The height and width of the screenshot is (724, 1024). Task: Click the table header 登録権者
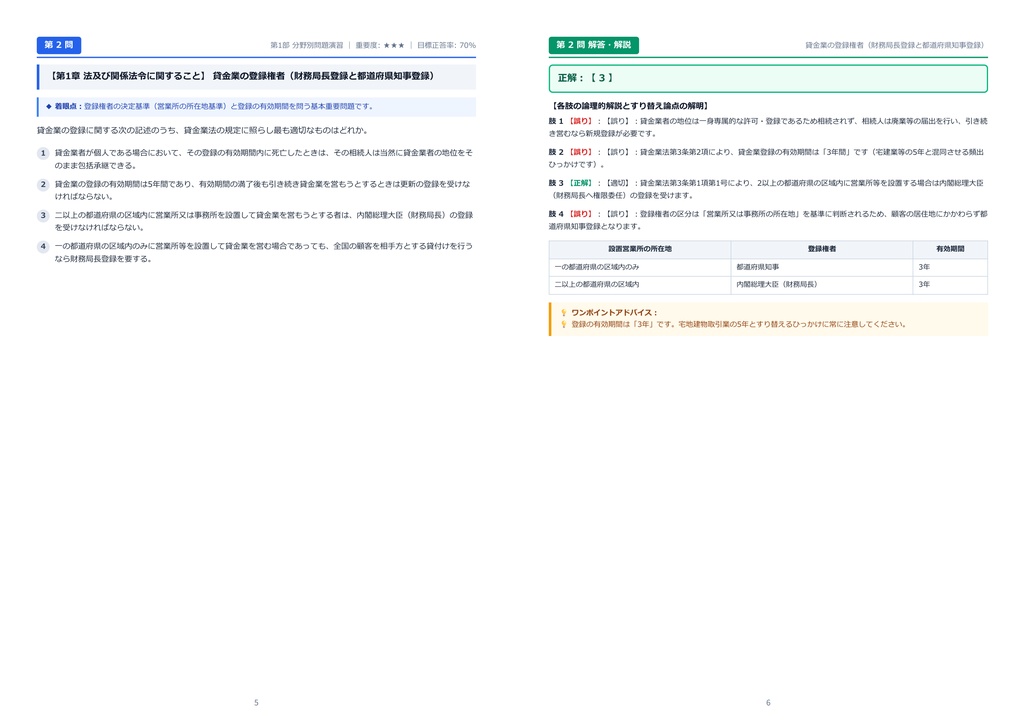(x=822, y=249)
